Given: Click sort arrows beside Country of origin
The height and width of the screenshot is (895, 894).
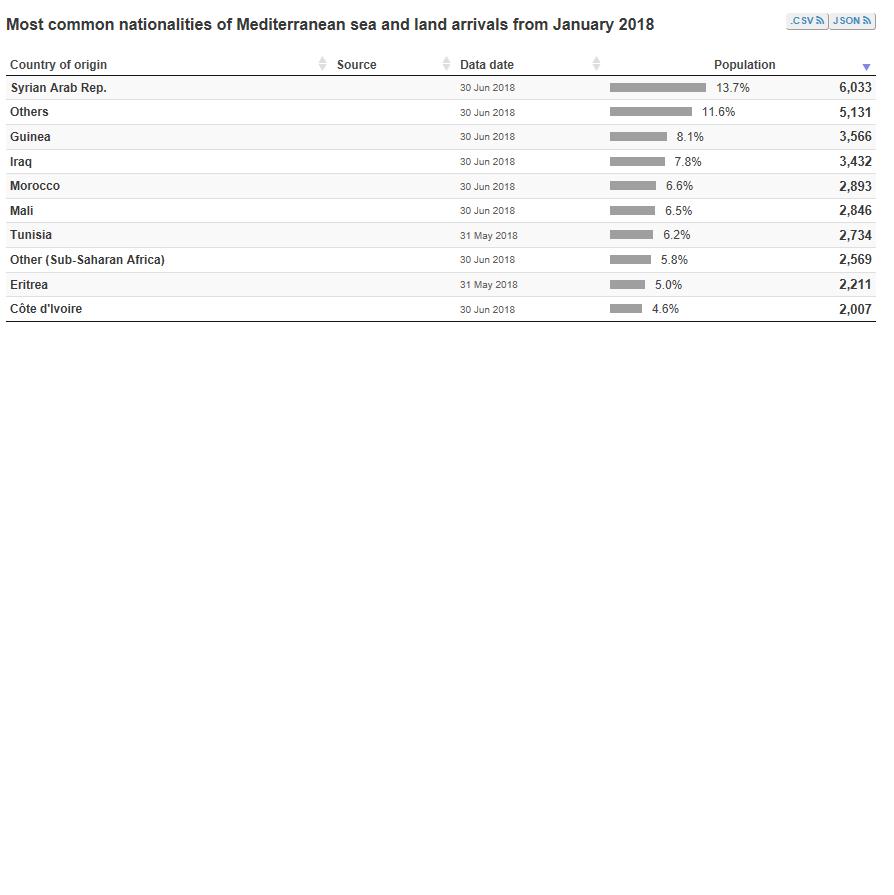Looking at the screenshot, I should click(x=322, y=64).
